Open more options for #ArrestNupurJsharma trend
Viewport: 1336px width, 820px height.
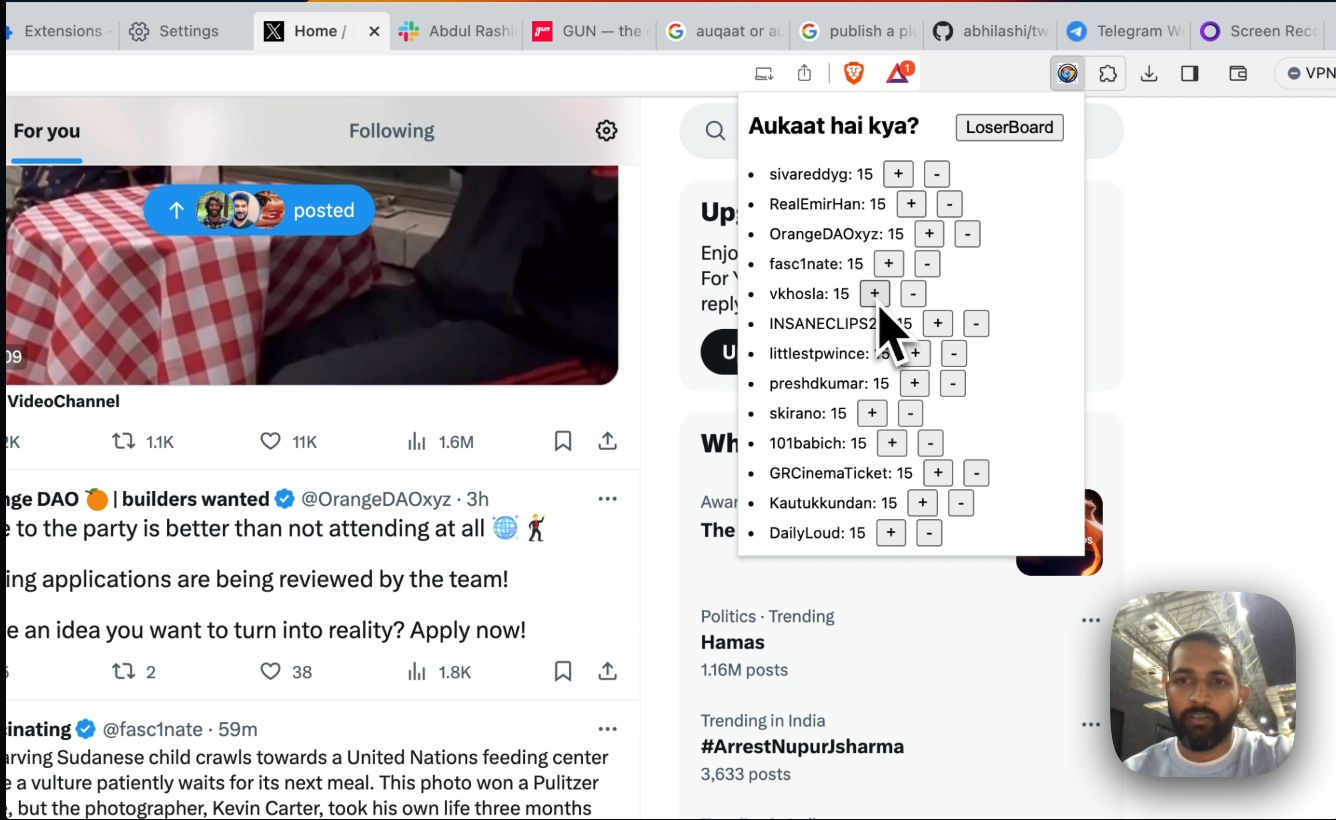pyautogui.click(x=1090, y=724)
